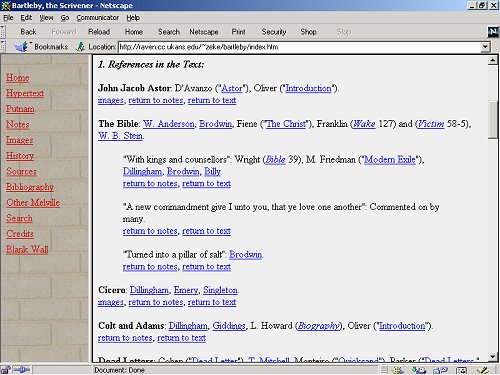The height and width of the screenshot is (375, 500).
Task: Open Navigator from the component bar
Action: pos(397,370)
